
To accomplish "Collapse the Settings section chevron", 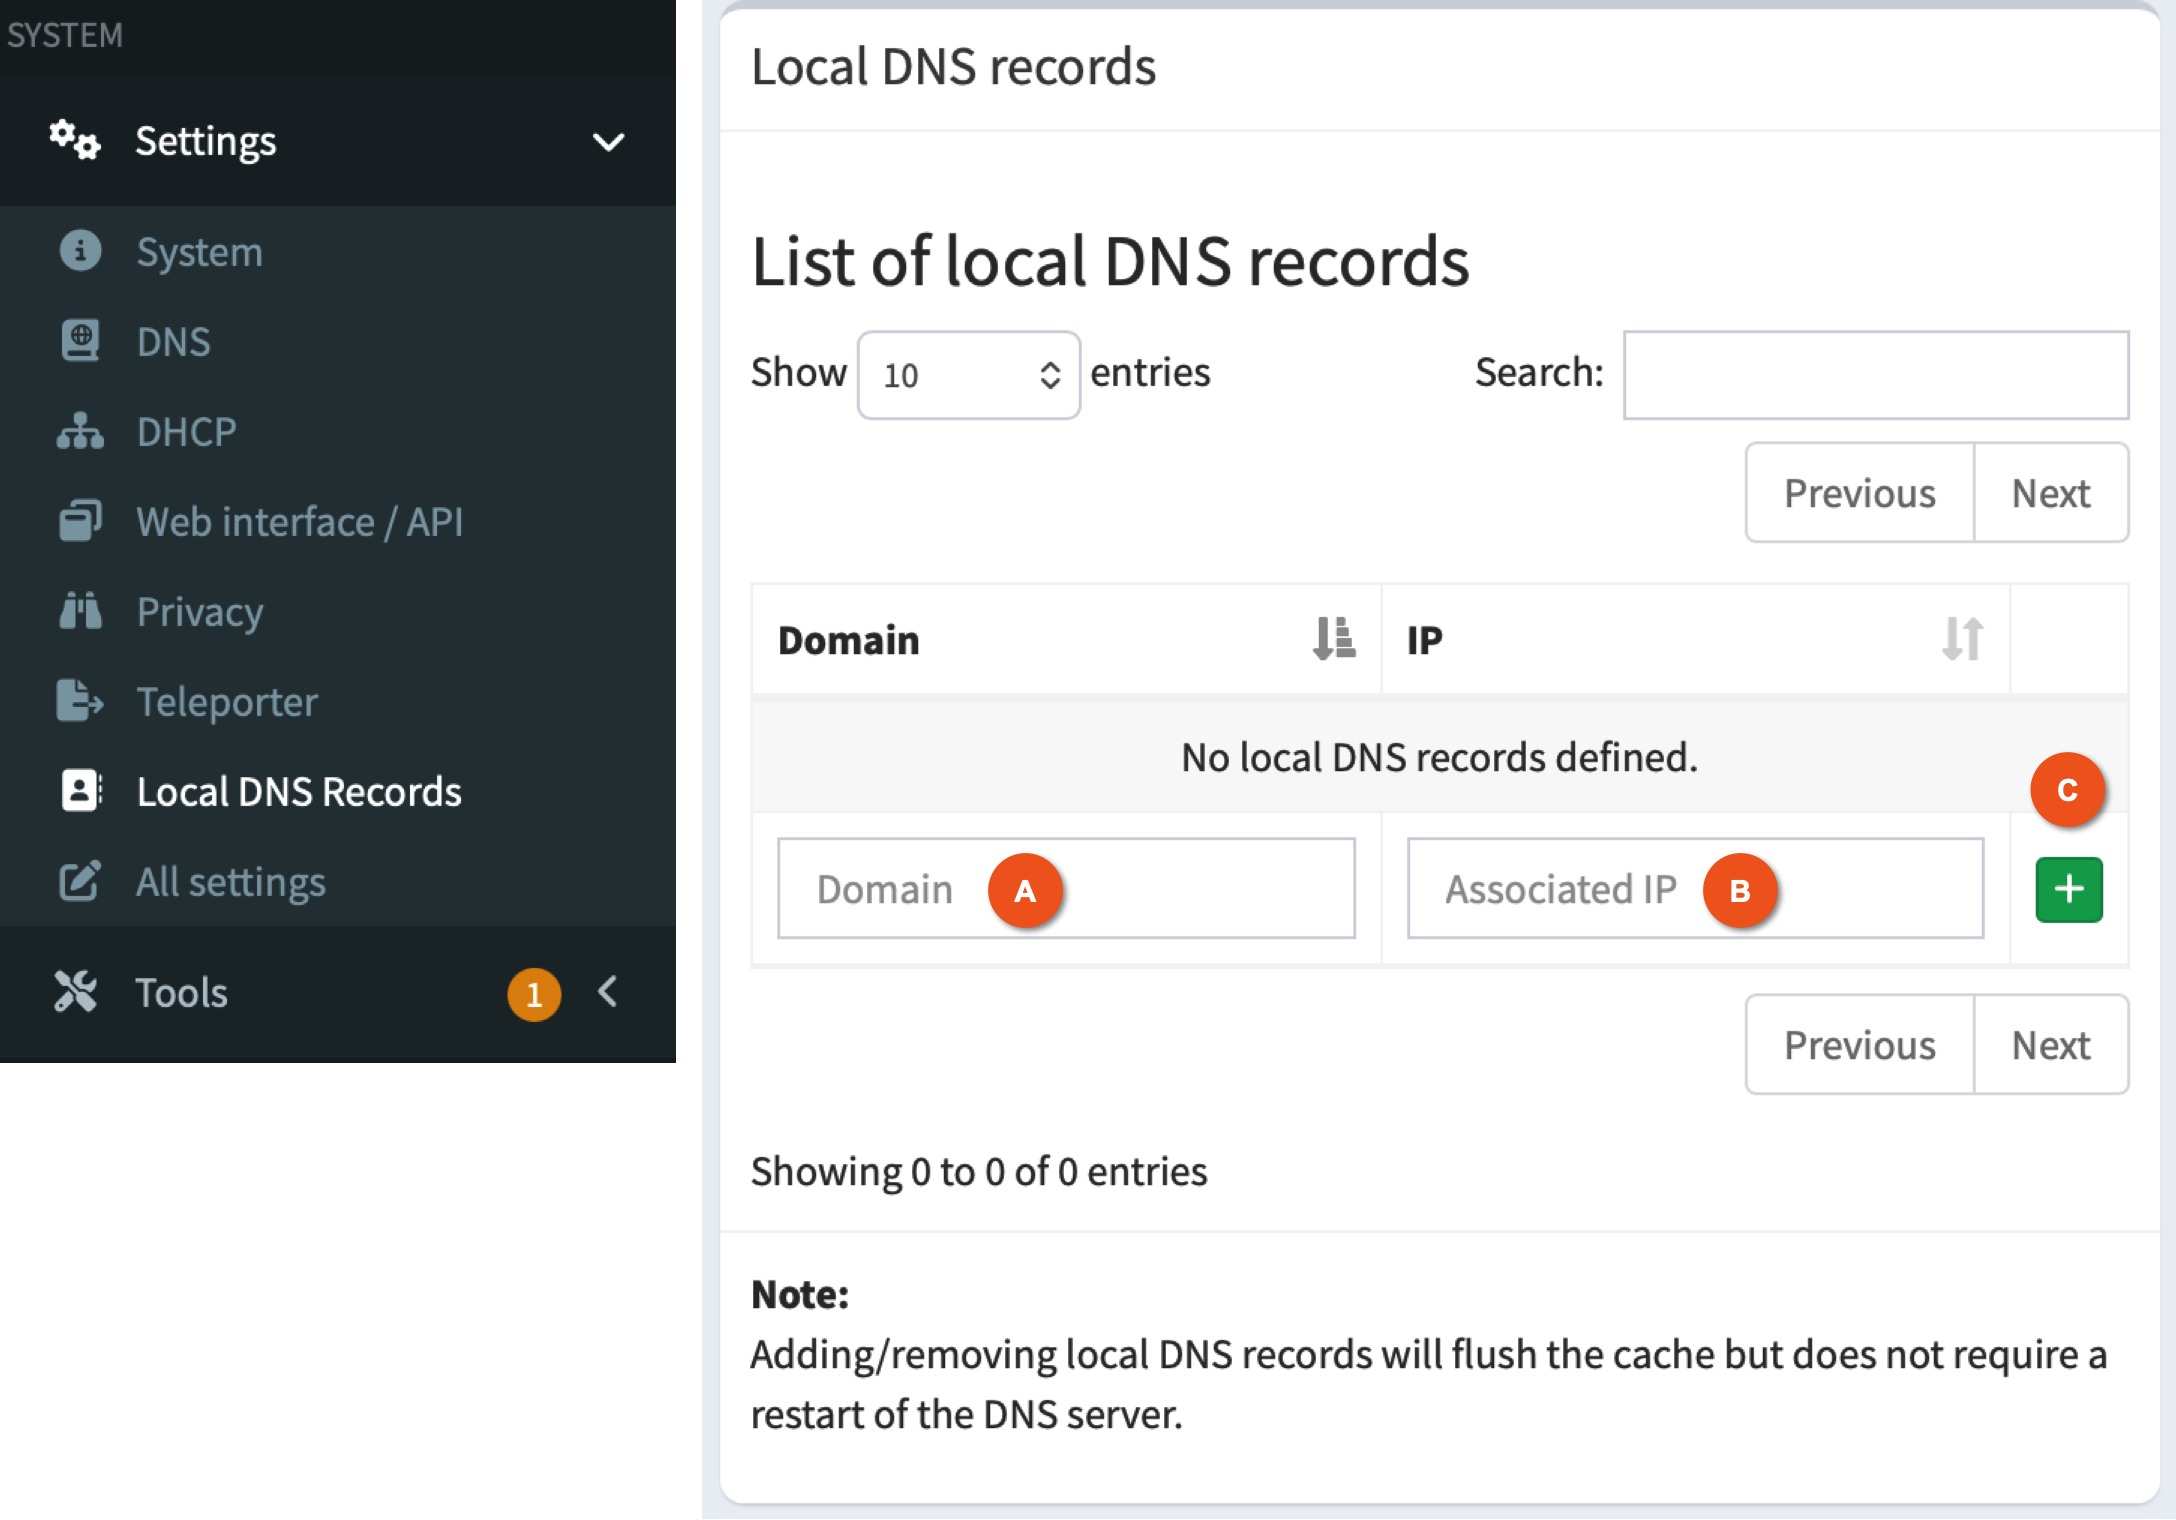I will pos(608,141).
